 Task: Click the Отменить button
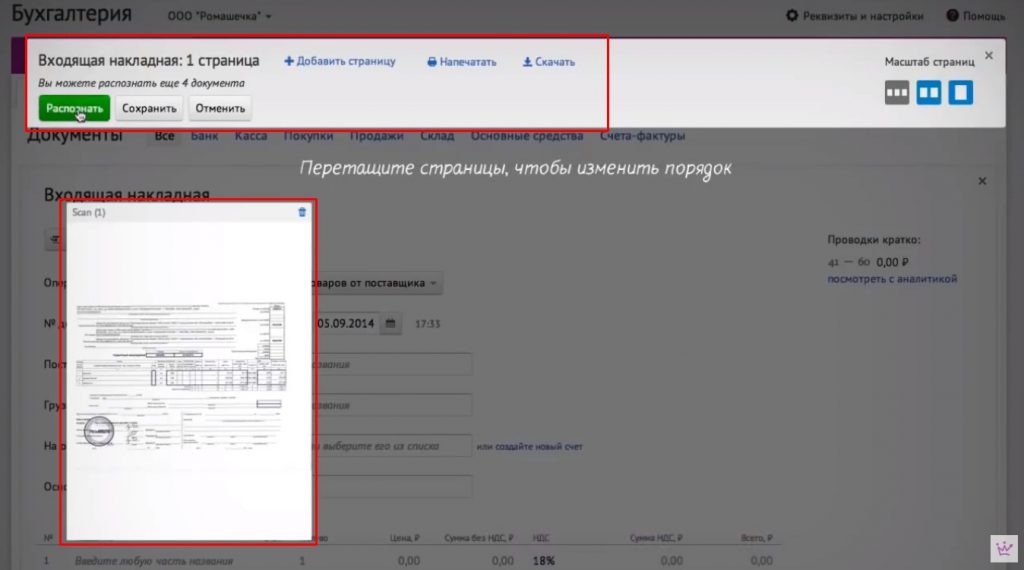[x=220, y=108]
